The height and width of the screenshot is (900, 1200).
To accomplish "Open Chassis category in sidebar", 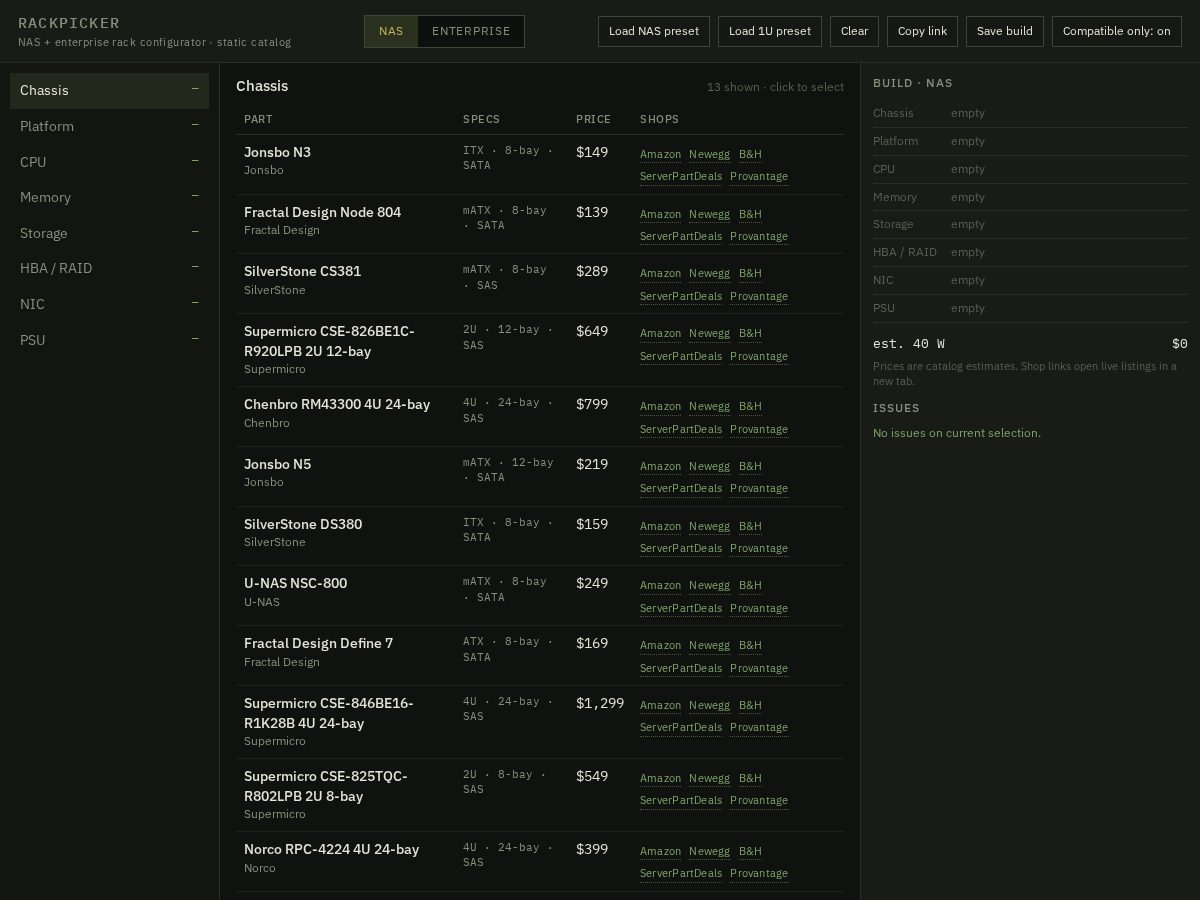I will coord(109,90).
